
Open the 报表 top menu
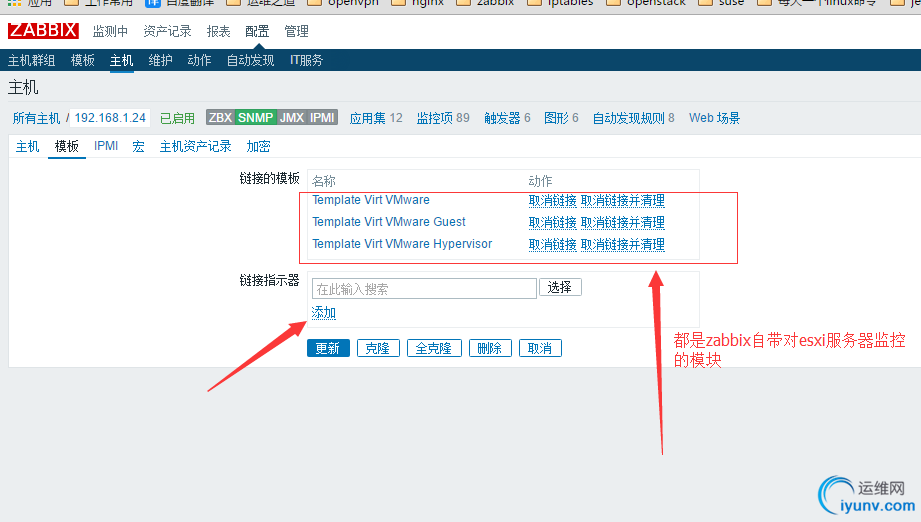point(219,31)
